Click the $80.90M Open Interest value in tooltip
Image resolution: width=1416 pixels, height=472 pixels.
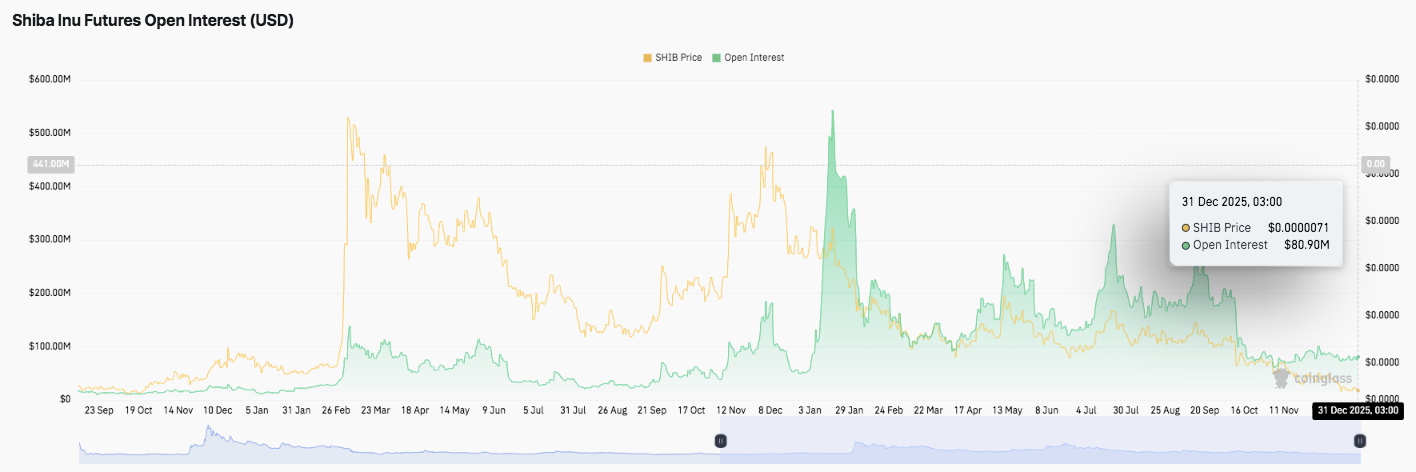click(1307, 245)
